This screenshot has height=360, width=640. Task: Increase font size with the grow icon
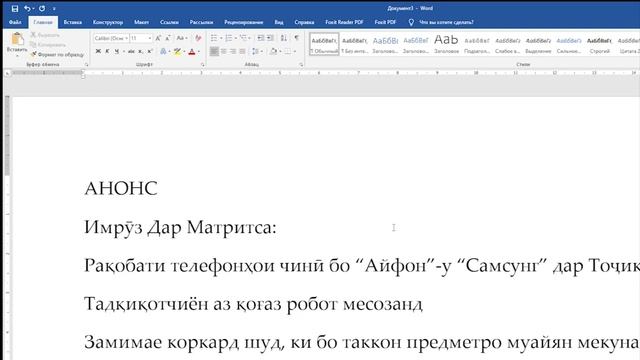point(158,38)
